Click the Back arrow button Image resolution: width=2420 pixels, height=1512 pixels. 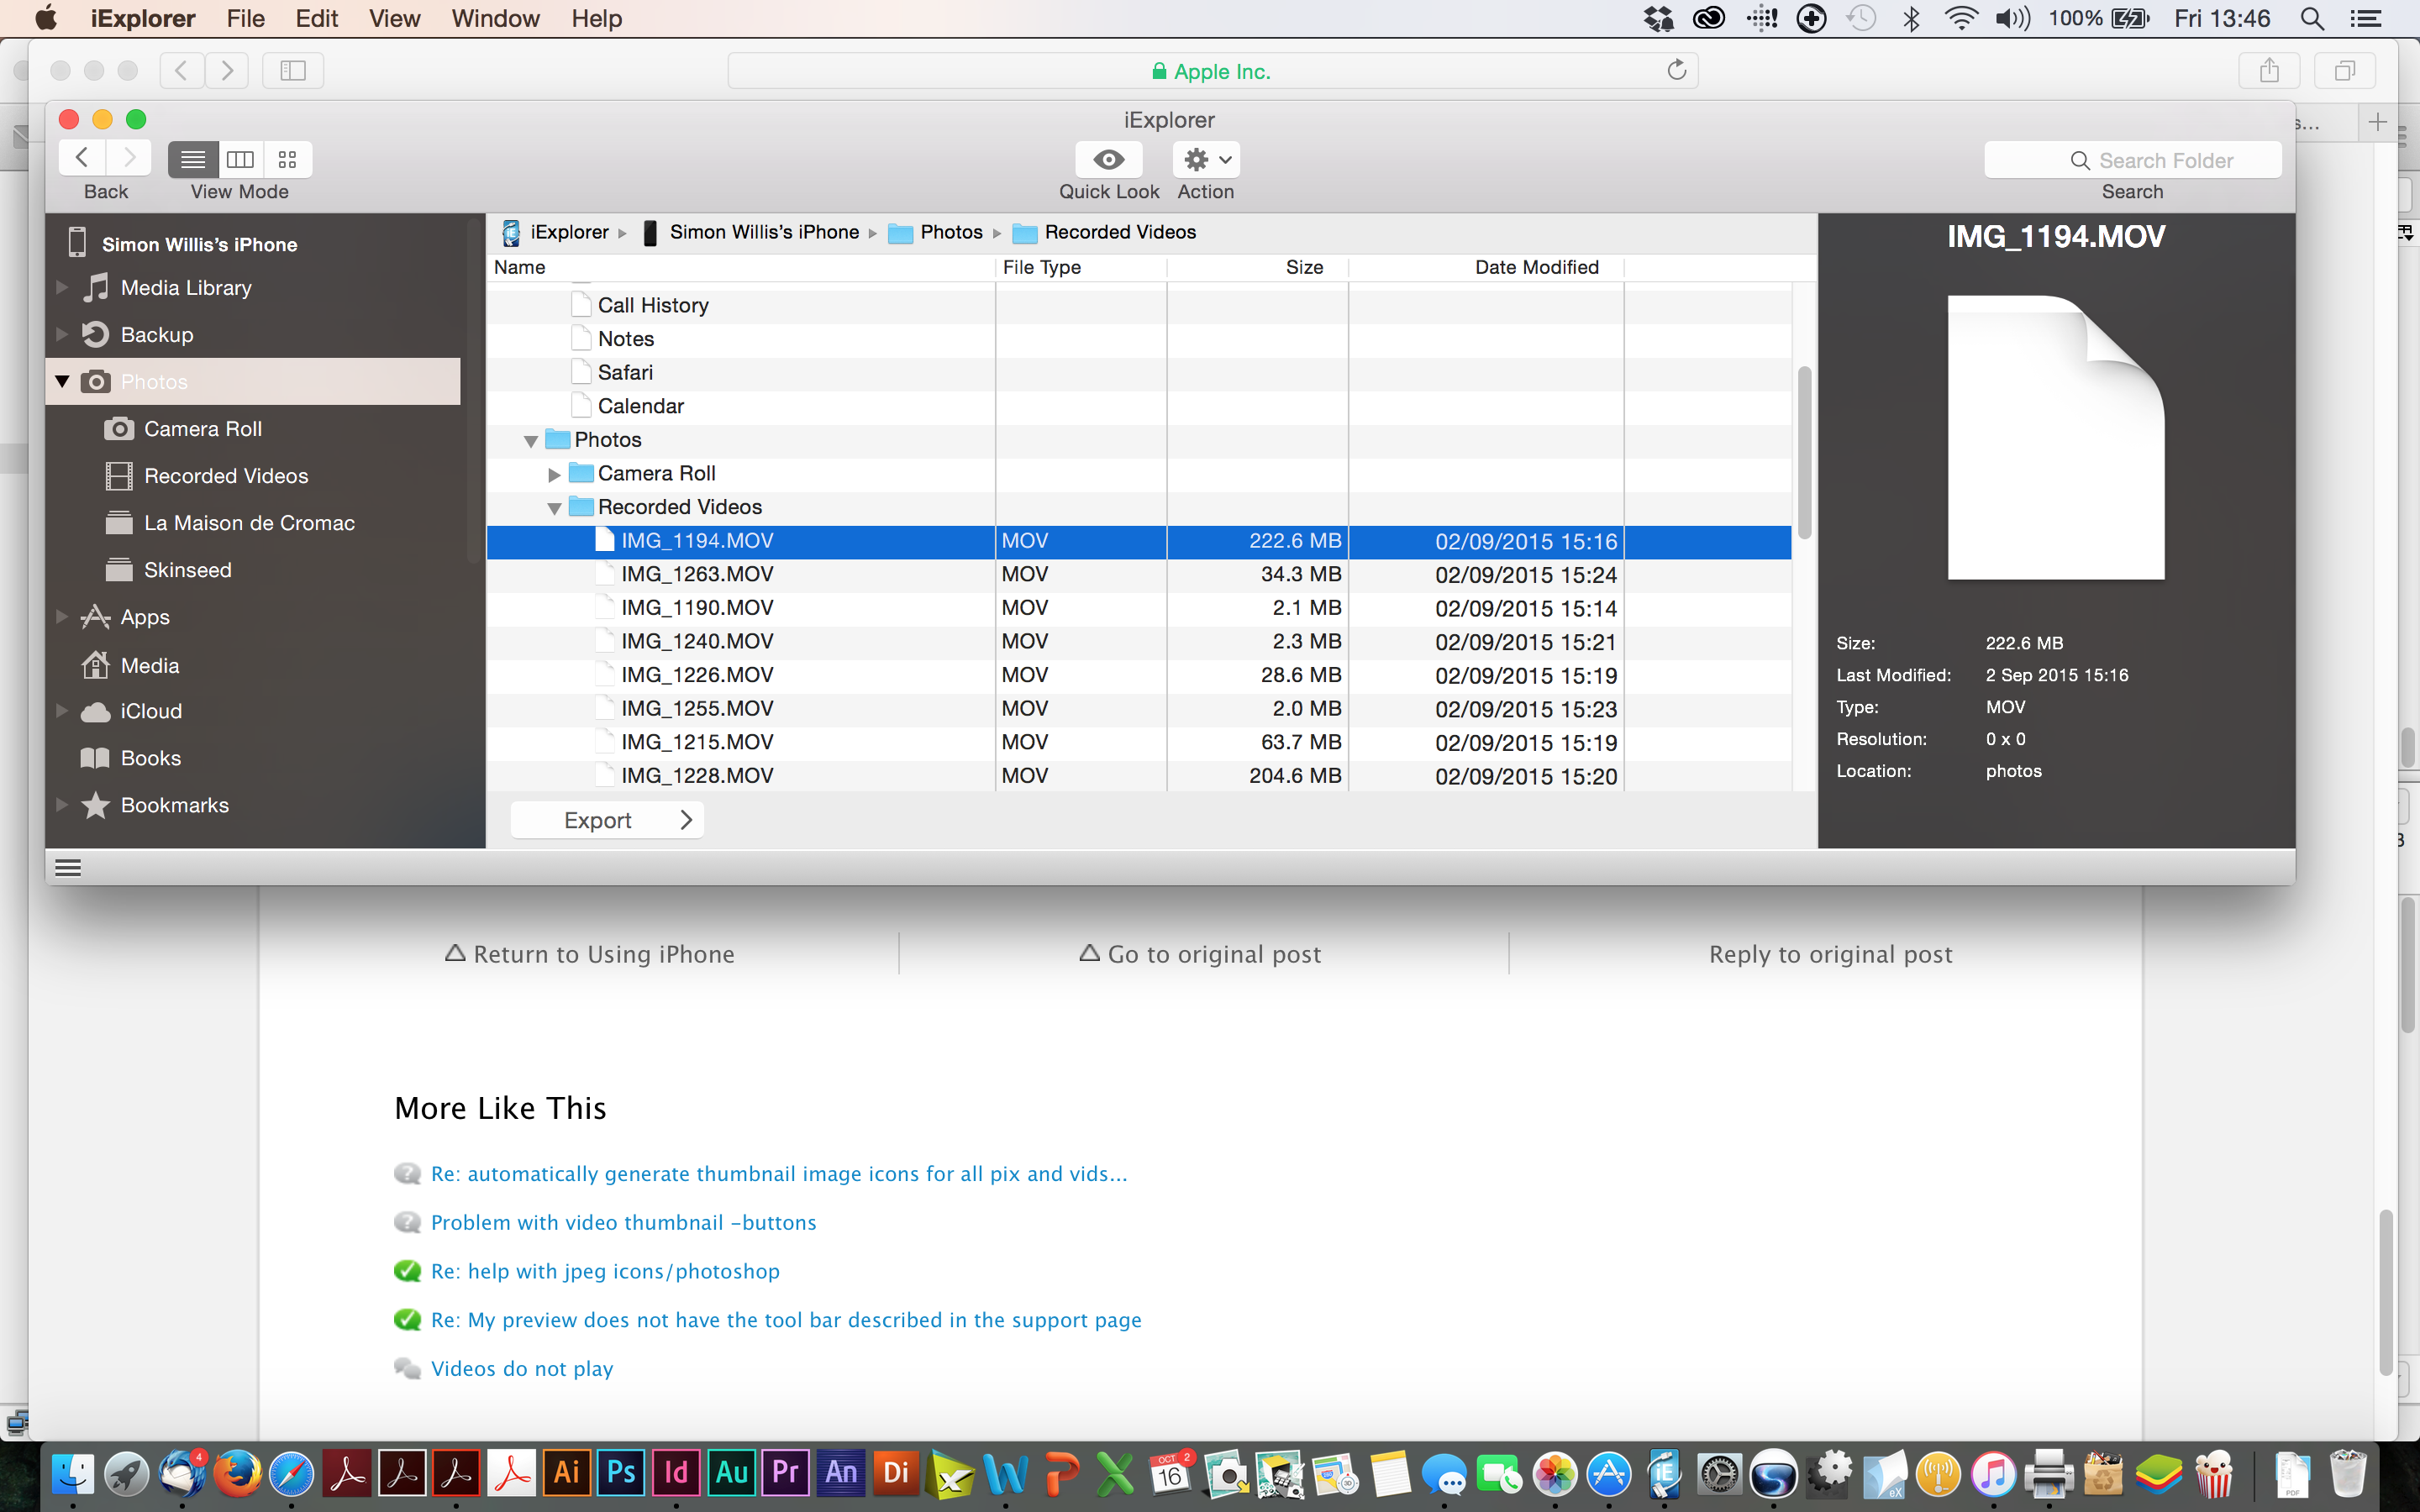pos(82,158)
